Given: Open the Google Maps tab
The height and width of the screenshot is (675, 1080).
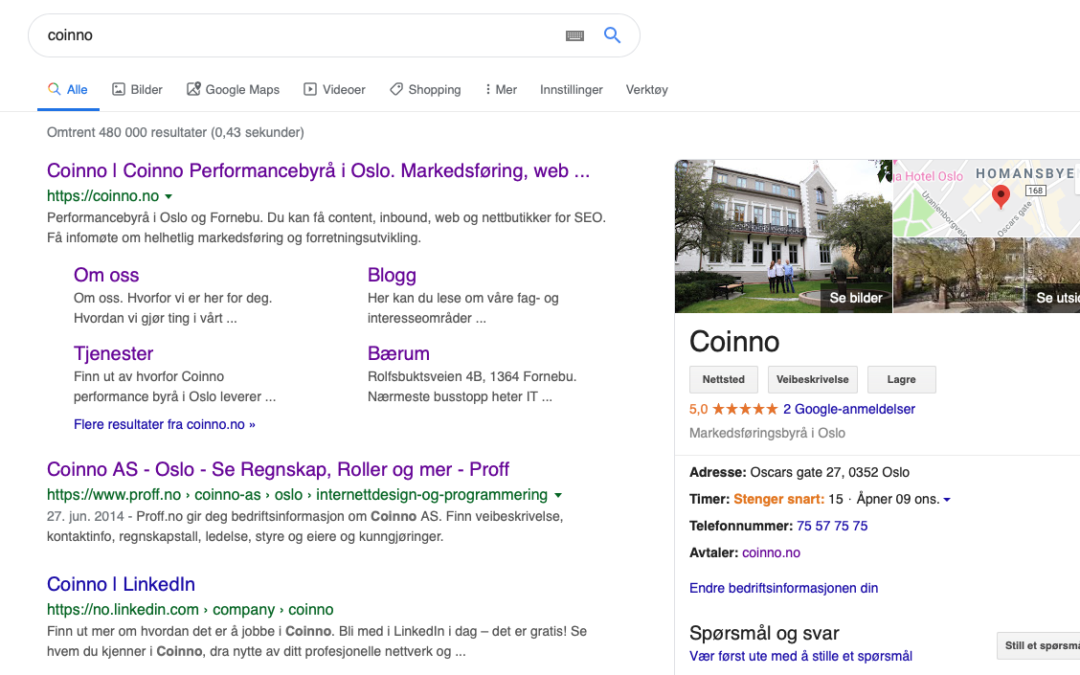Looking at the screenshot, I should (x=233, y=90).
